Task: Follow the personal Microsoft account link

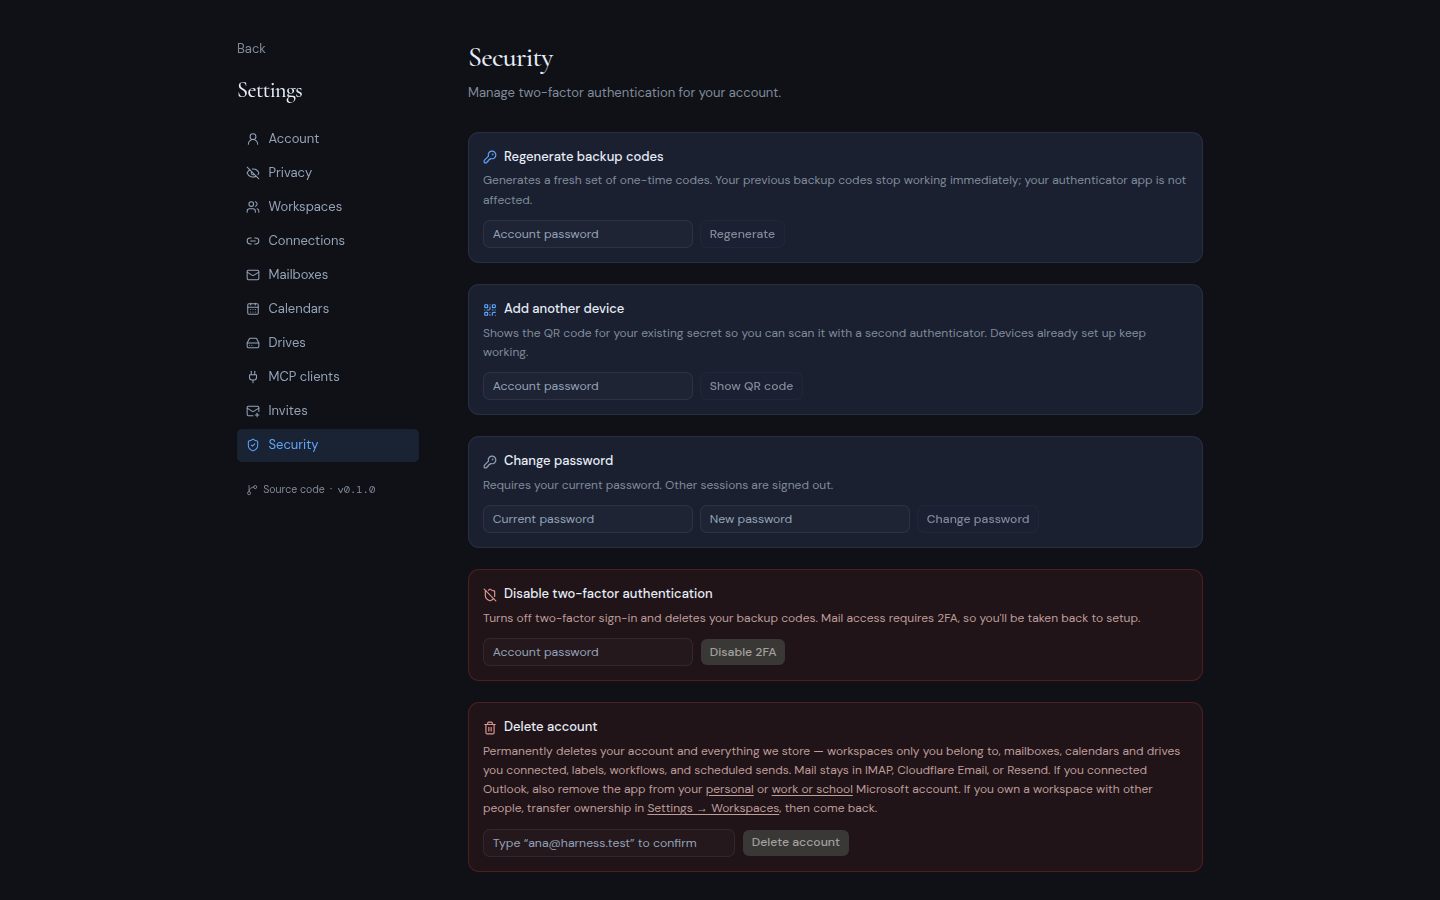Action: 730,790
